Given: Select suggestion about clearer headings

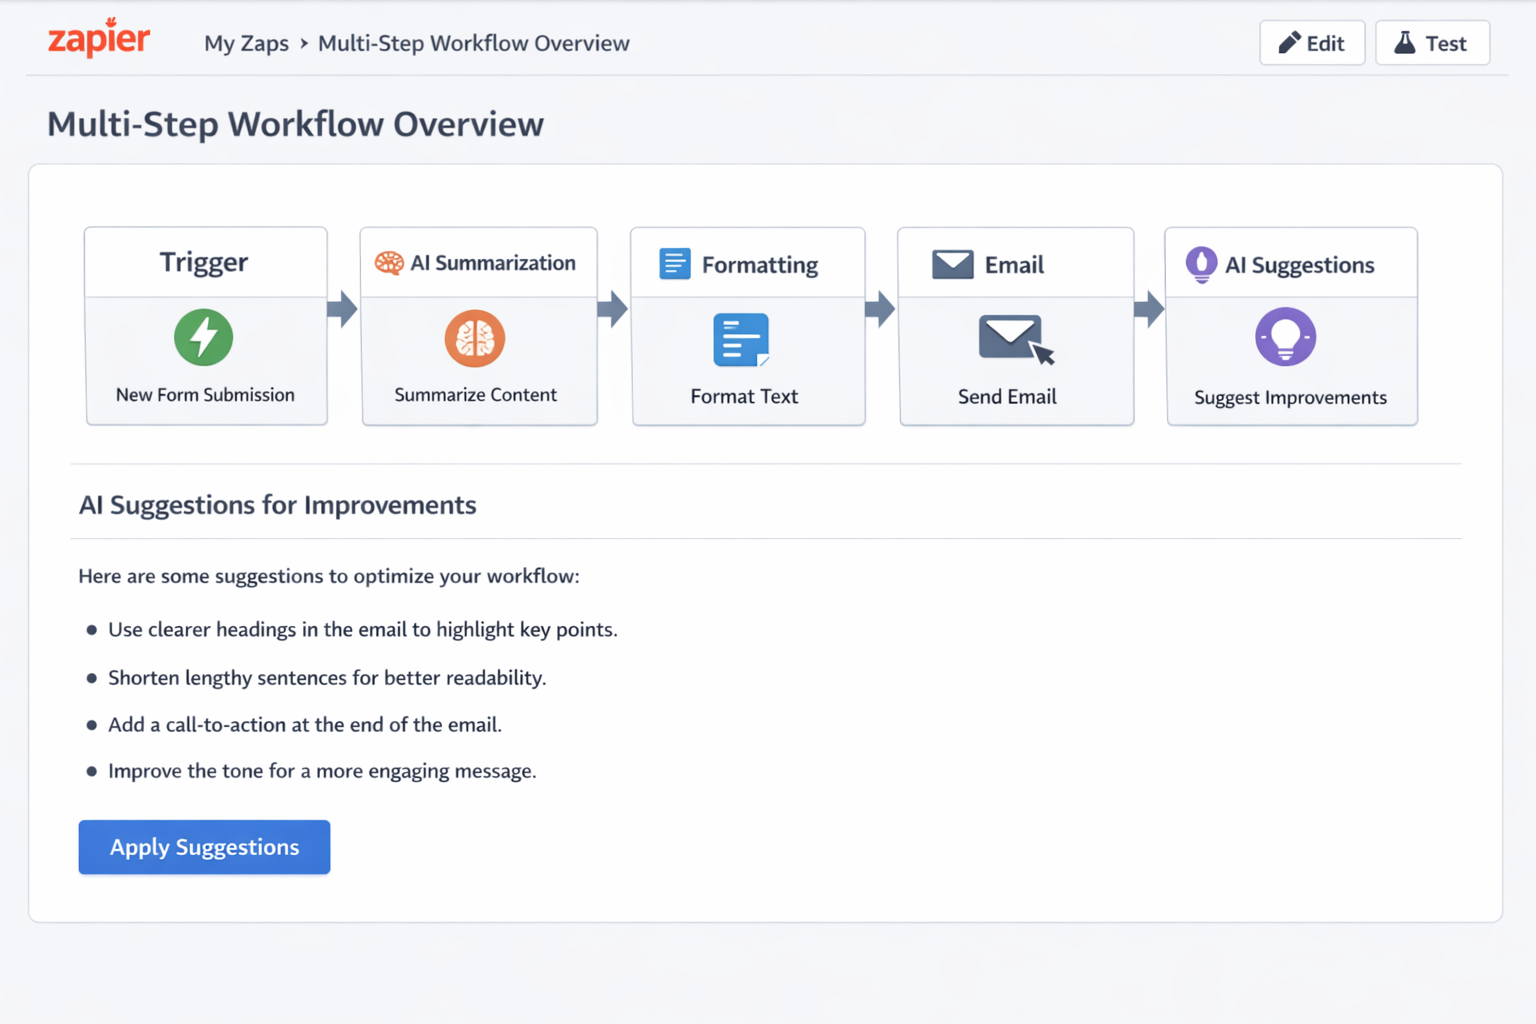Looking at the screenshot, I should coord(363,630).
